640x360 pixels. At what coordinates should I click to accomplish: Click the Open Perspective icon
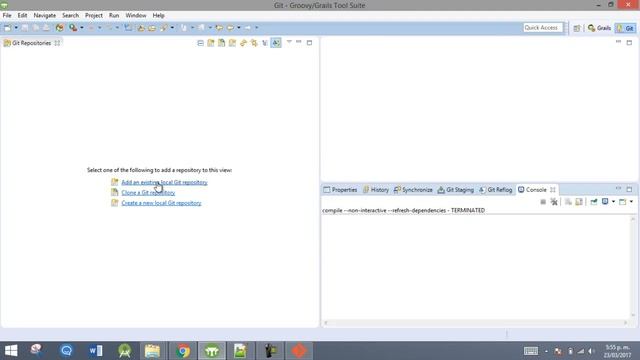576,28
